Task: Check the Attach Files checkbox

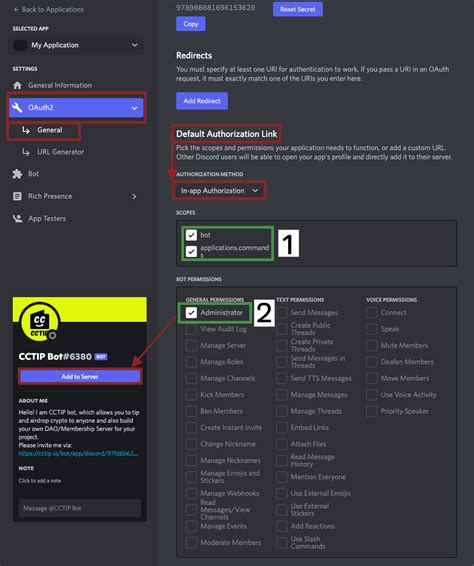Action: click(281, 444)
